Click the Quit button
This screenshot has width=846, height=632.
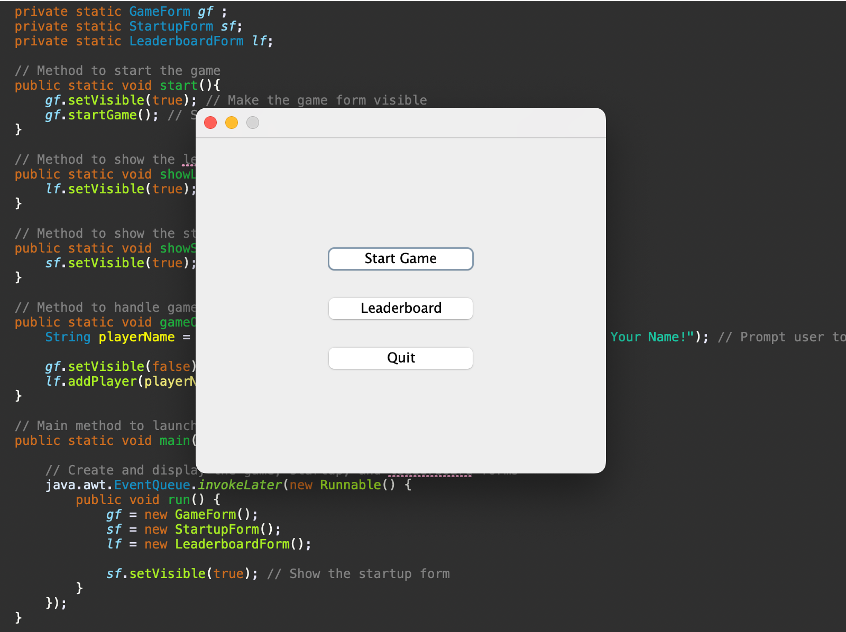coord(400,357)
